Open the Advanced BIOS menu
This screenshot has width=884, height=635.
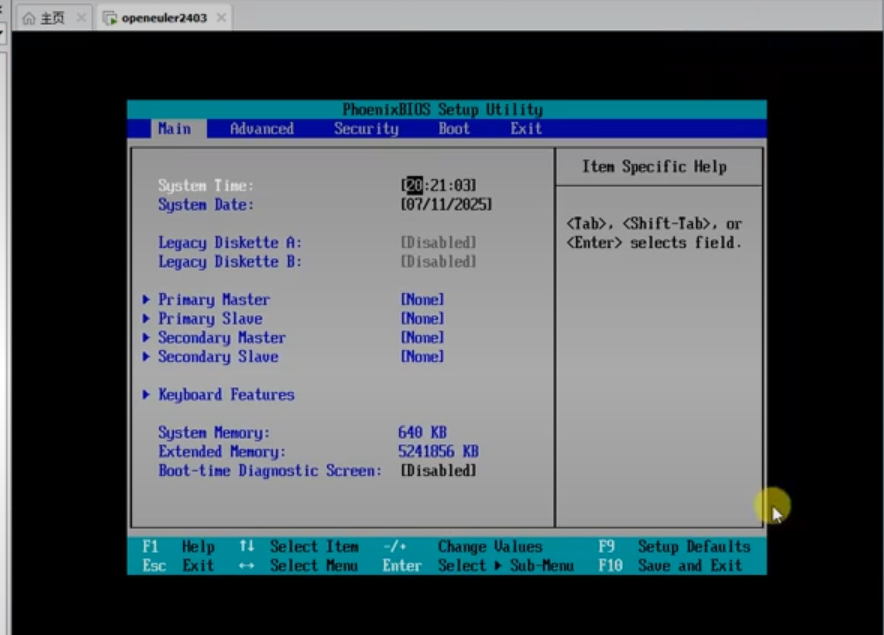point(262,129)
